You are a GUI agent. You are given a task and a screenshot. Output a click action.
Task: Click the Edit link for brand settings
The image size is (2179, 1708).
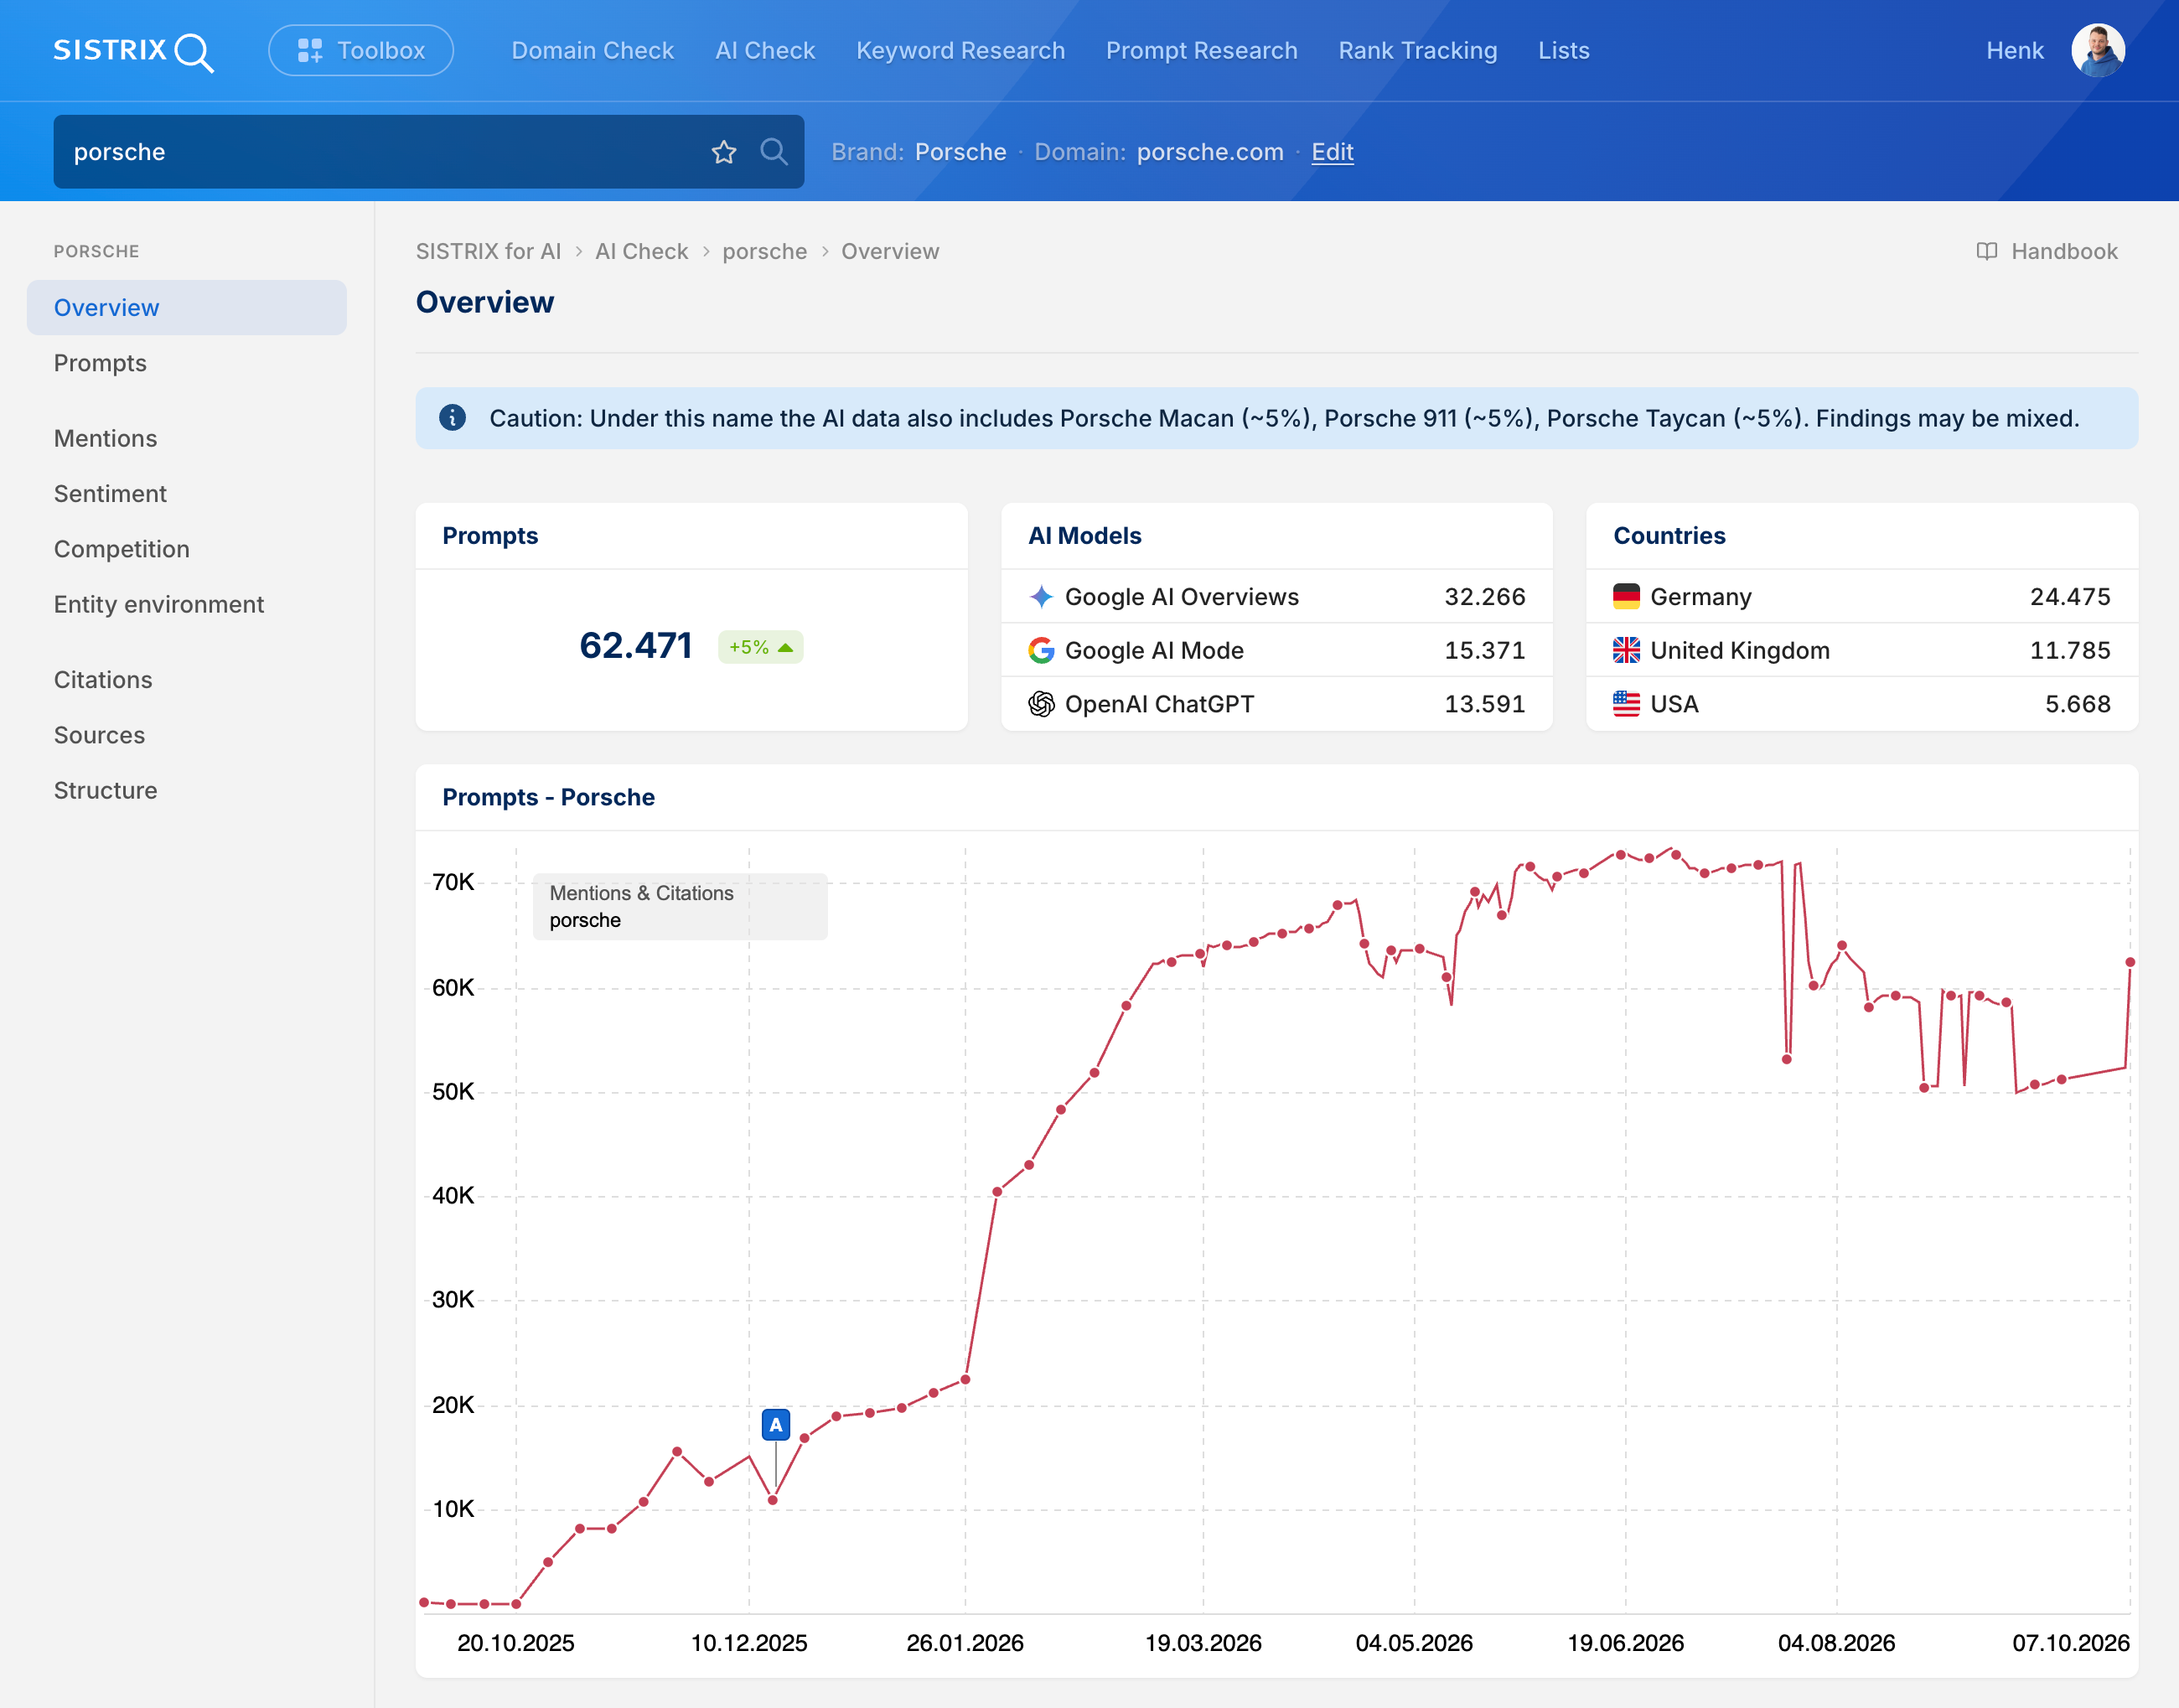coord(1332,152)
